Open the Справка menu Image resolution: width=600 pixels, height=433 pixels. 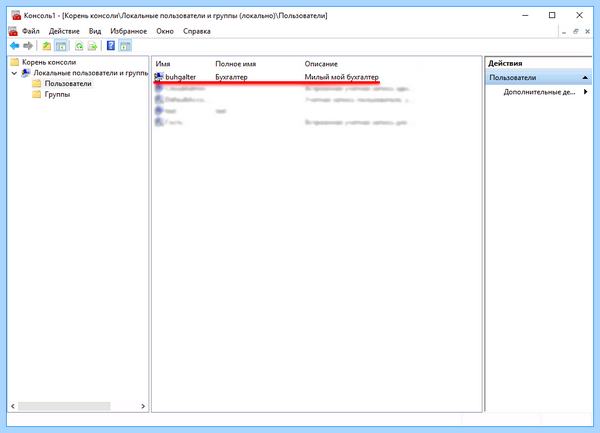197,31
